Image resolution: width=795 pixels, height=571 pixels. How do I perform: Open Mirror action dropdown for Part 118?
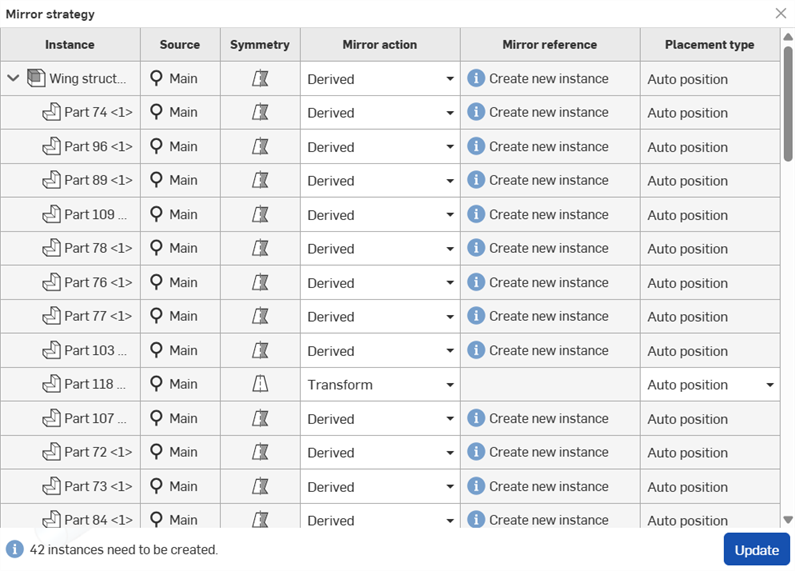click(450, 385)
